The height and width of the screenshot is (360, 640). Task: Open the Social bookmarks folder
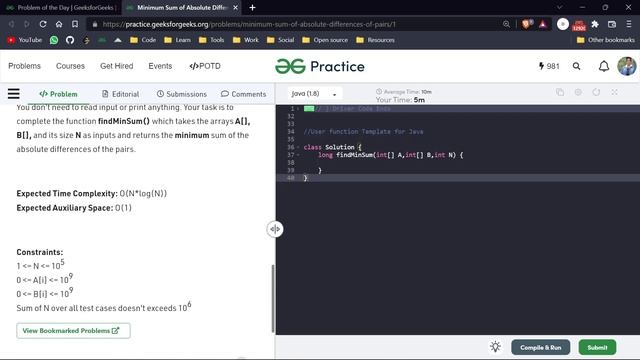pos(280,40)
